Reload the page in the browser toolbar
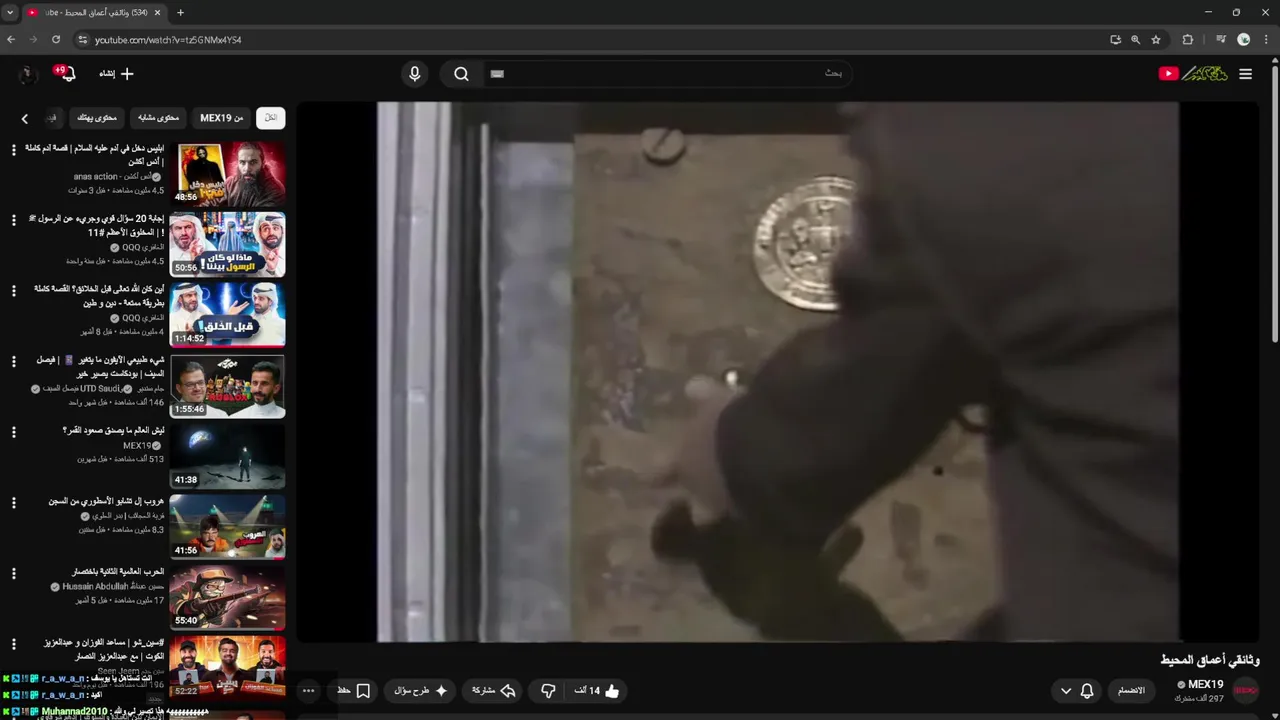The height and width of the screenshot is (720, 1280). coord(56,40)
